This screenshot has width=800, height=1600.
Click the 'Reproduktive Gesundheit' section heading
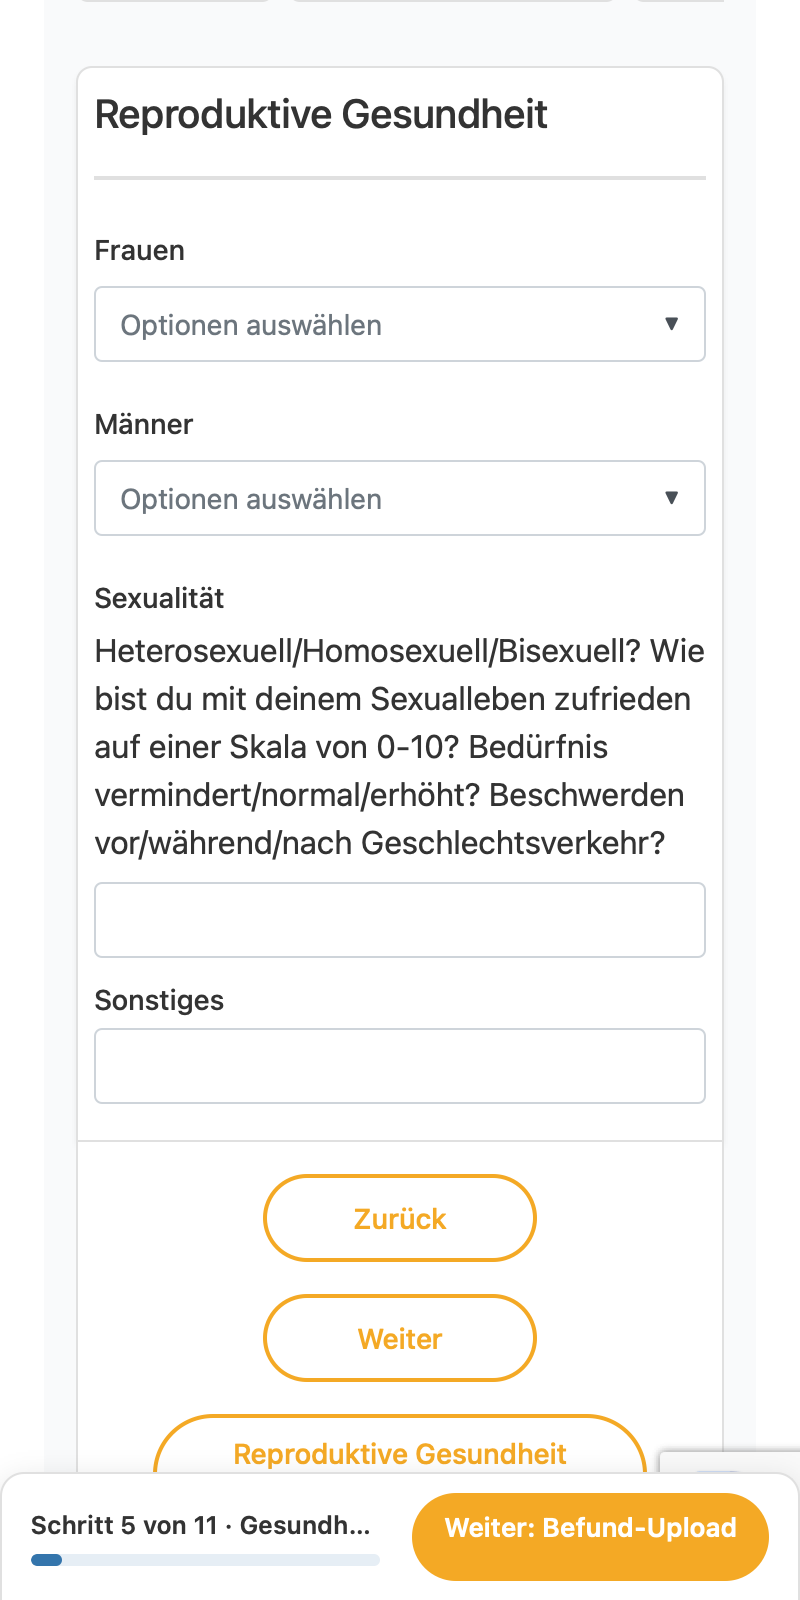click(x=321, y=114)
